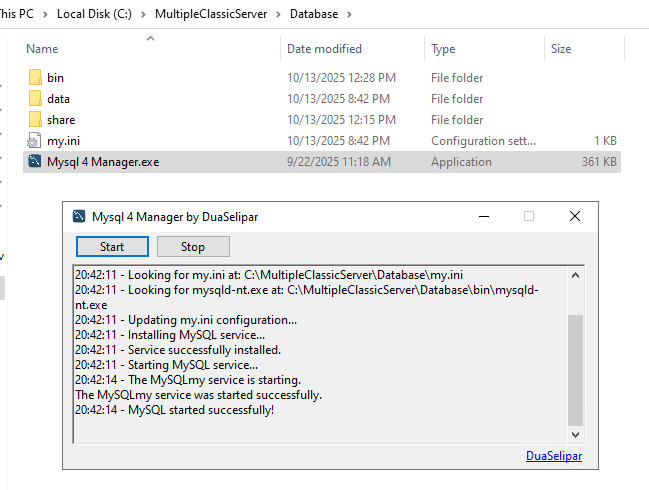
Task: Open the bin folder icon
Action: pos(35,77)
